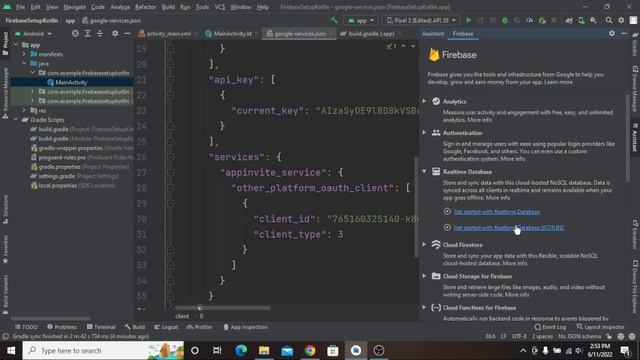
Task: Open the app run configuration dropdown
Action: pos(361,20)
